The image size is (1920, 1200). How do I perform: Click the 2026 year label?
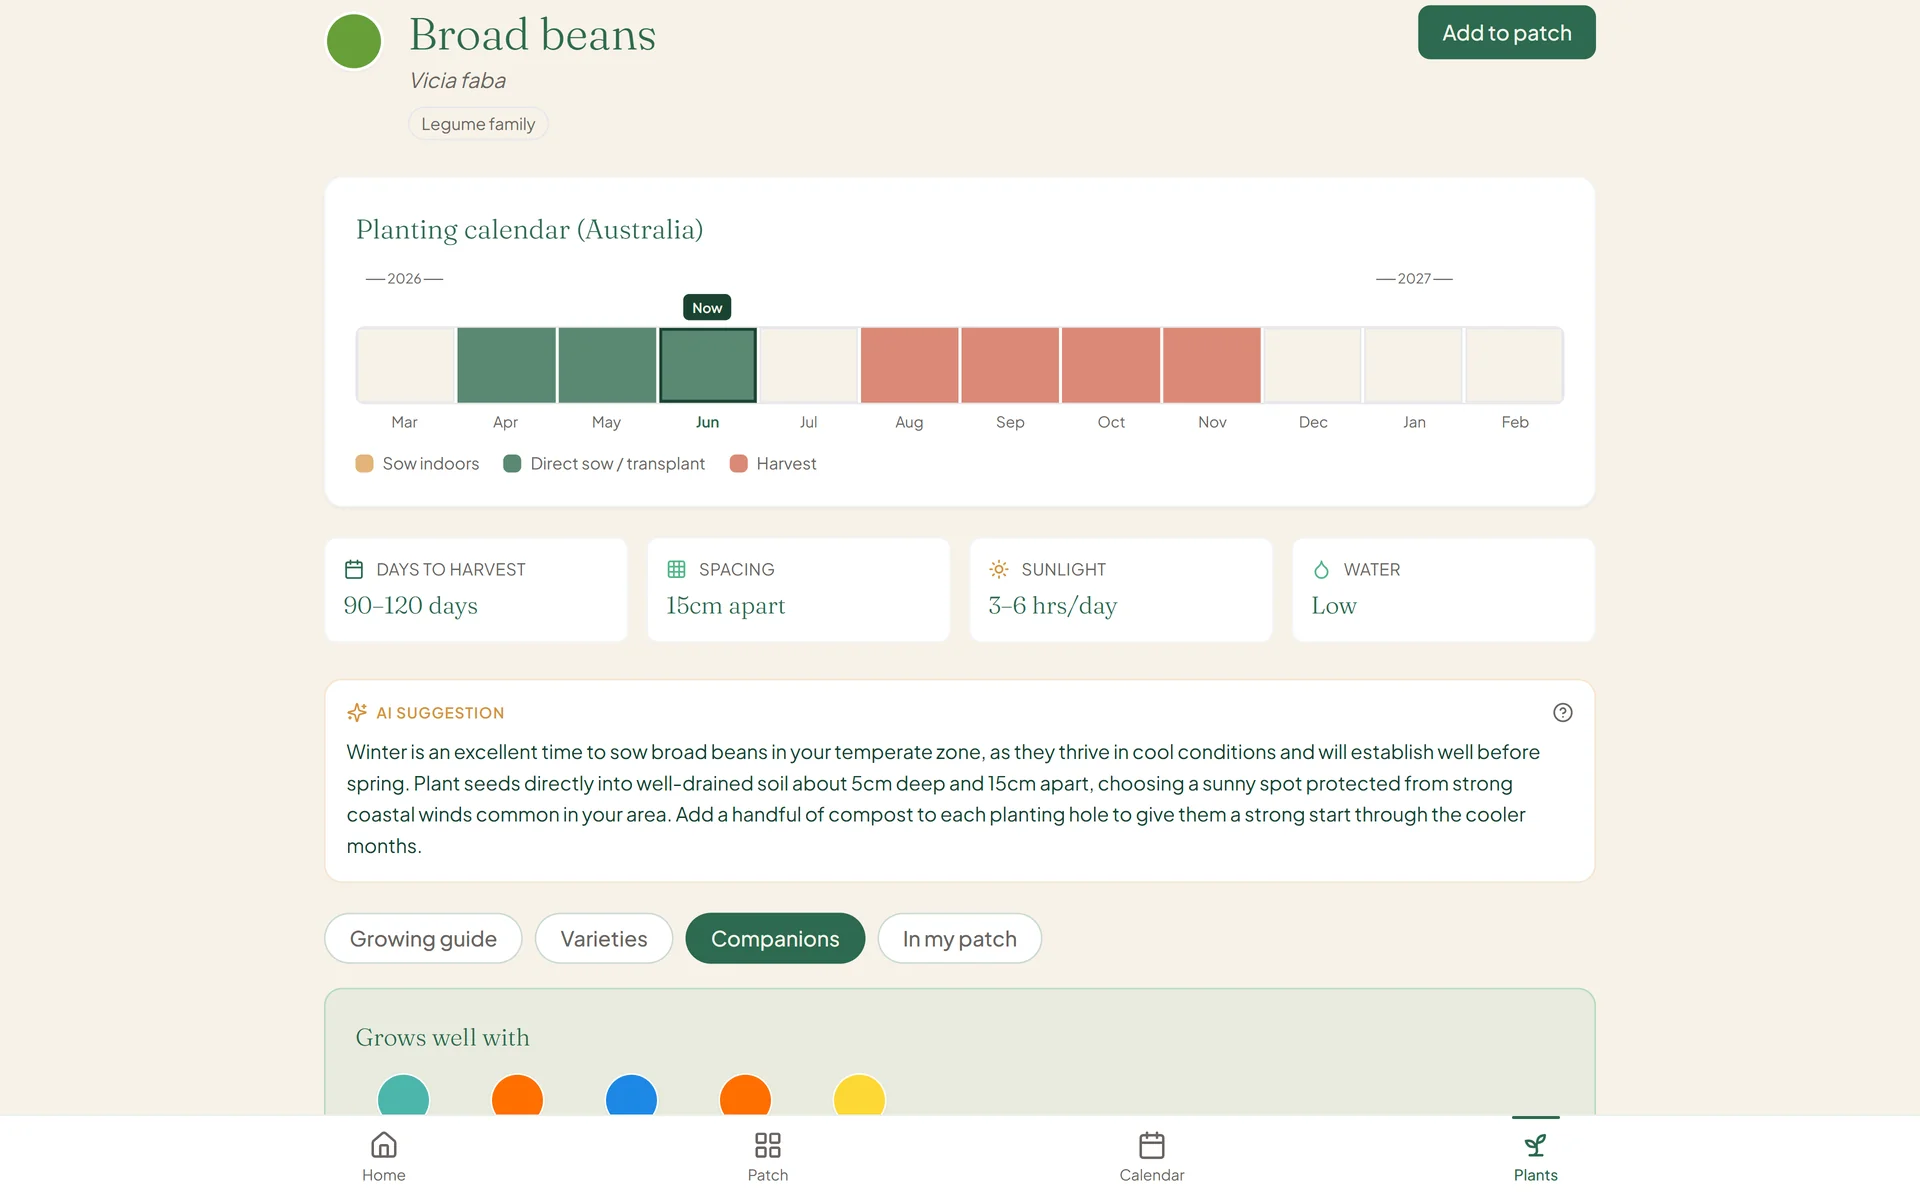coord(404,278)
